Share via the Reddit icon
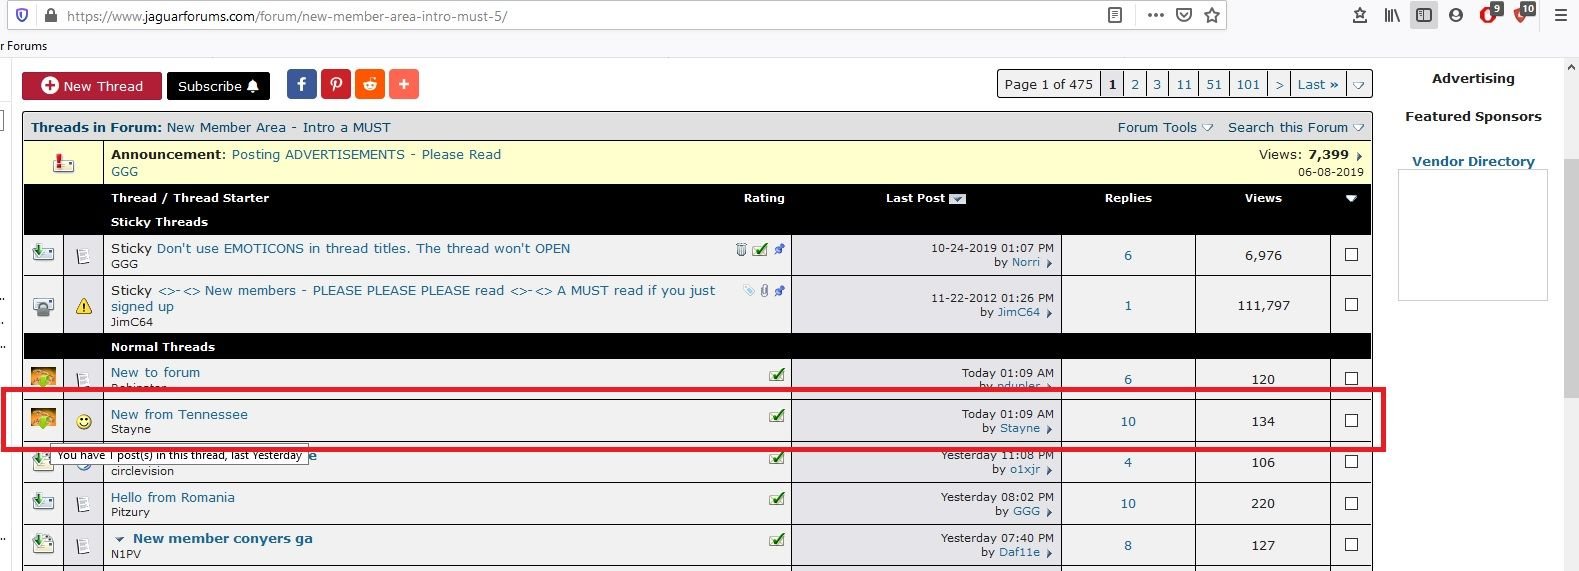The image size is (1579, 571). (x=370, y=85)
